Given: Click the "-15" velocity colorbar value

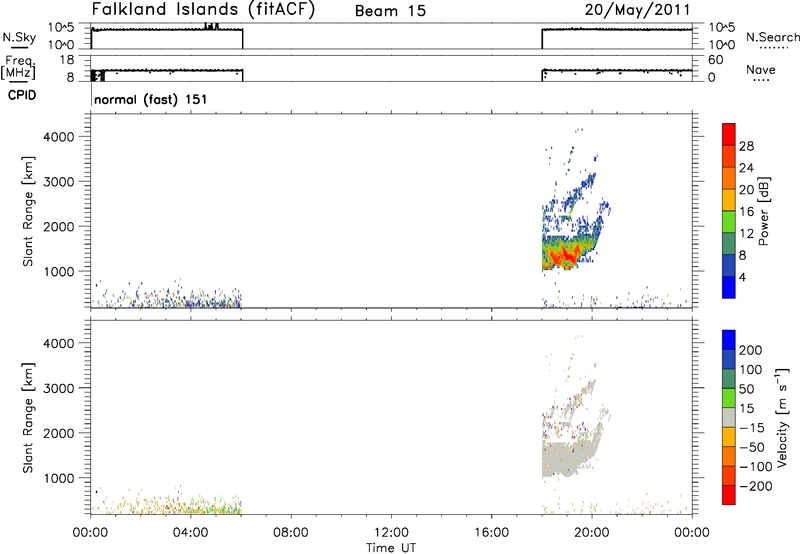Looking at the screenshot, I should [752, 428].
